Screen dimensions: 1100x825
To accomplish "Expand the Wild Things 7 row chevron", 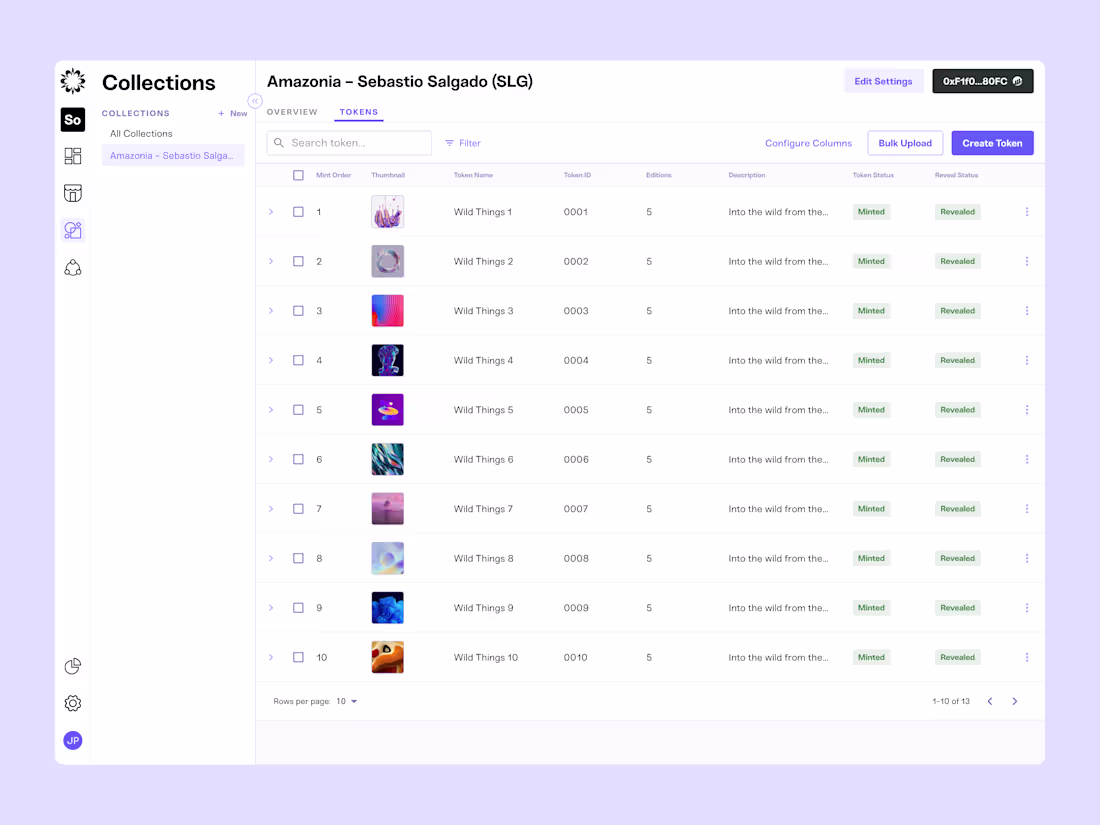I will tap(271, 508).
